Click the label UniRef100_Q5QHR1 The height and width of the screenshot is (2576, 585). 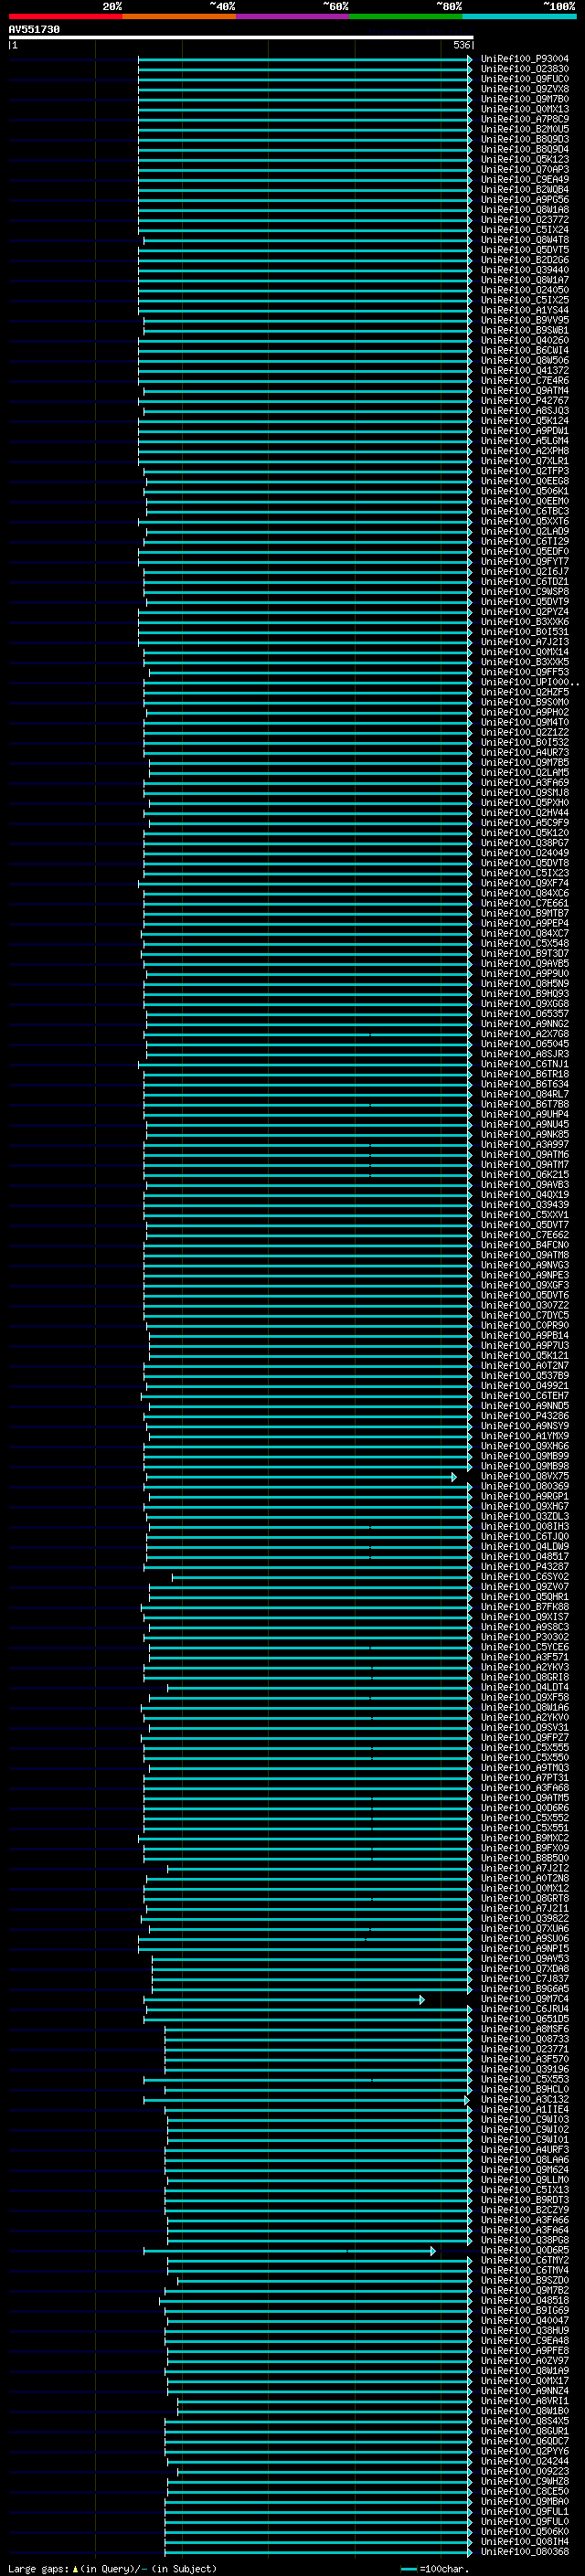tap(525, 1597)
